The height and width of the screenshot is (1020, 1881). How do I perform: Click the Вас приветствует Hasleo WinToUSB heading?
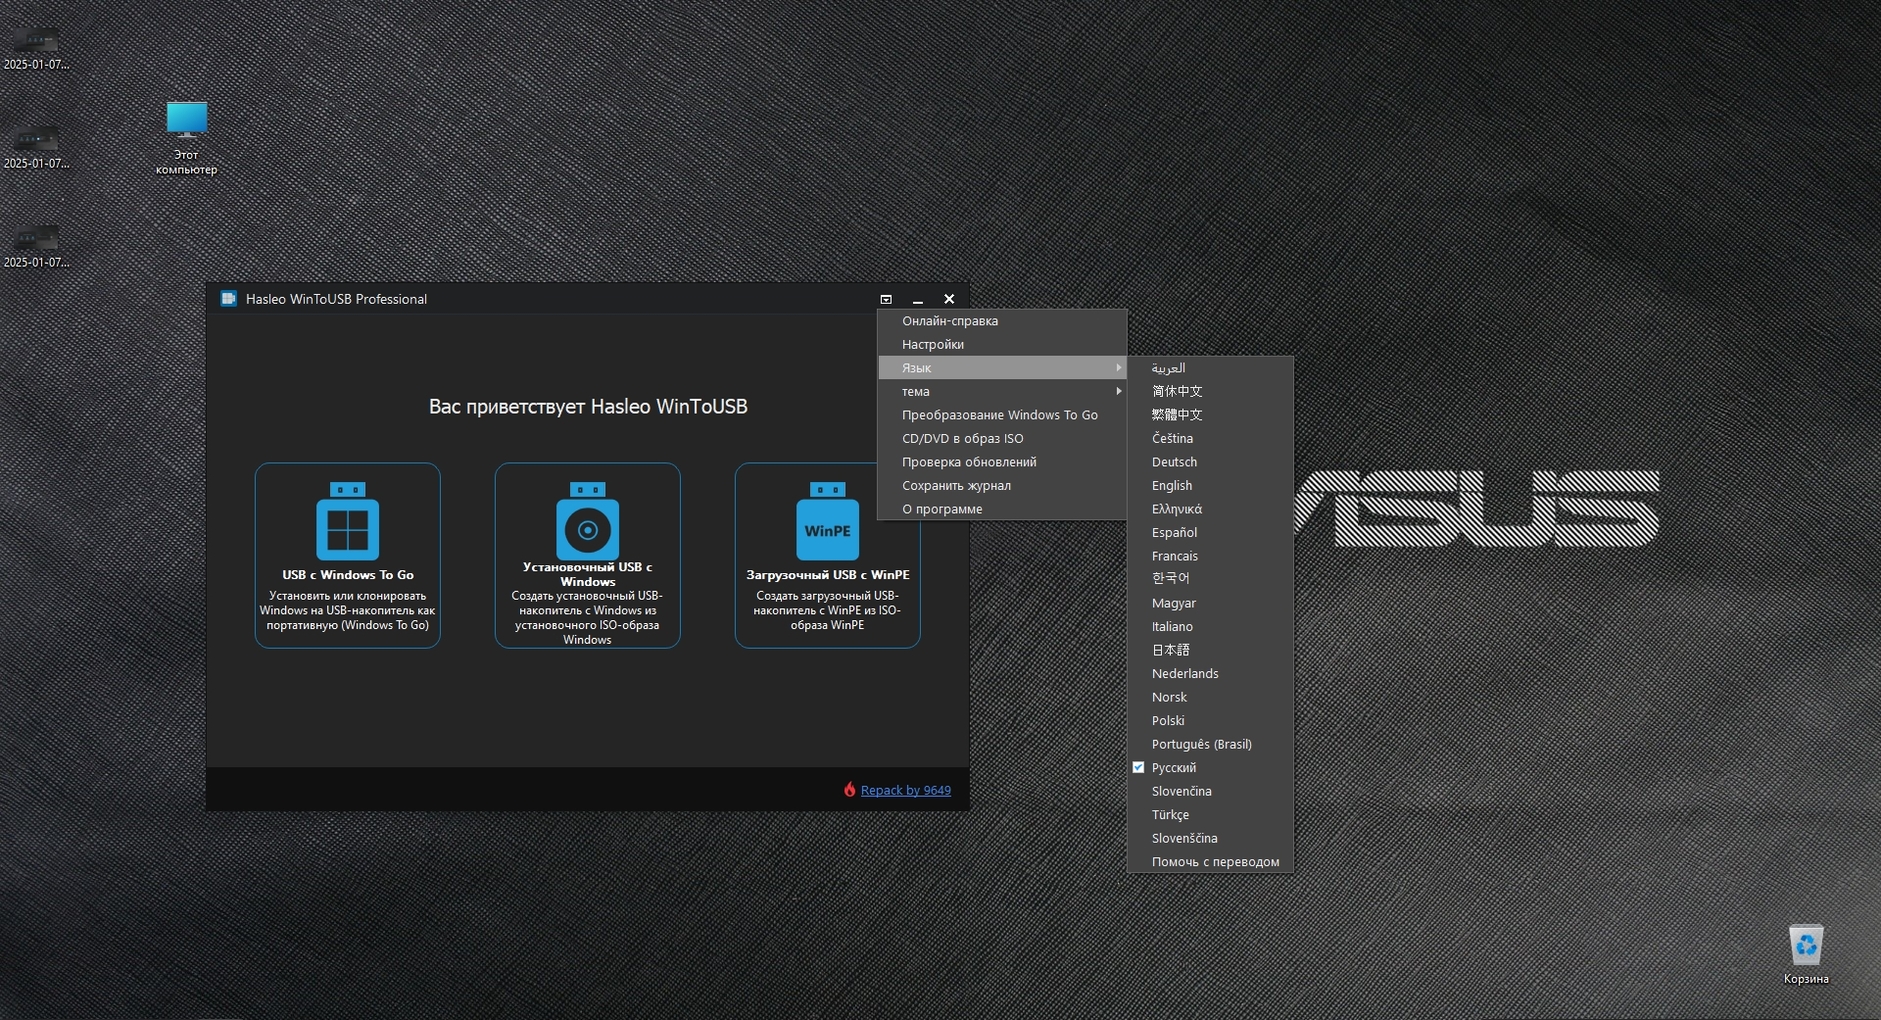coord(588,406)
